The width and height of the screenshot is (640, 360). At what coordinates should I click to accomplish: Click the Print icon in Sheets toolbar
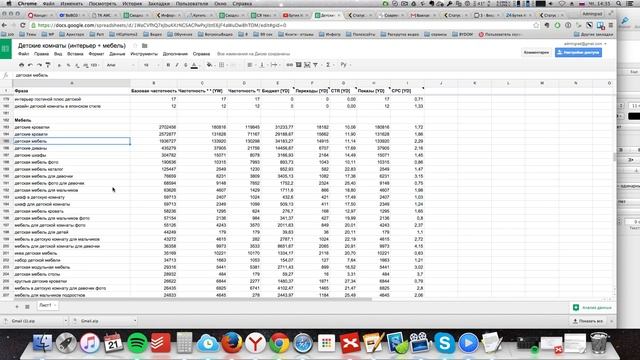click(x=21, y=65)
